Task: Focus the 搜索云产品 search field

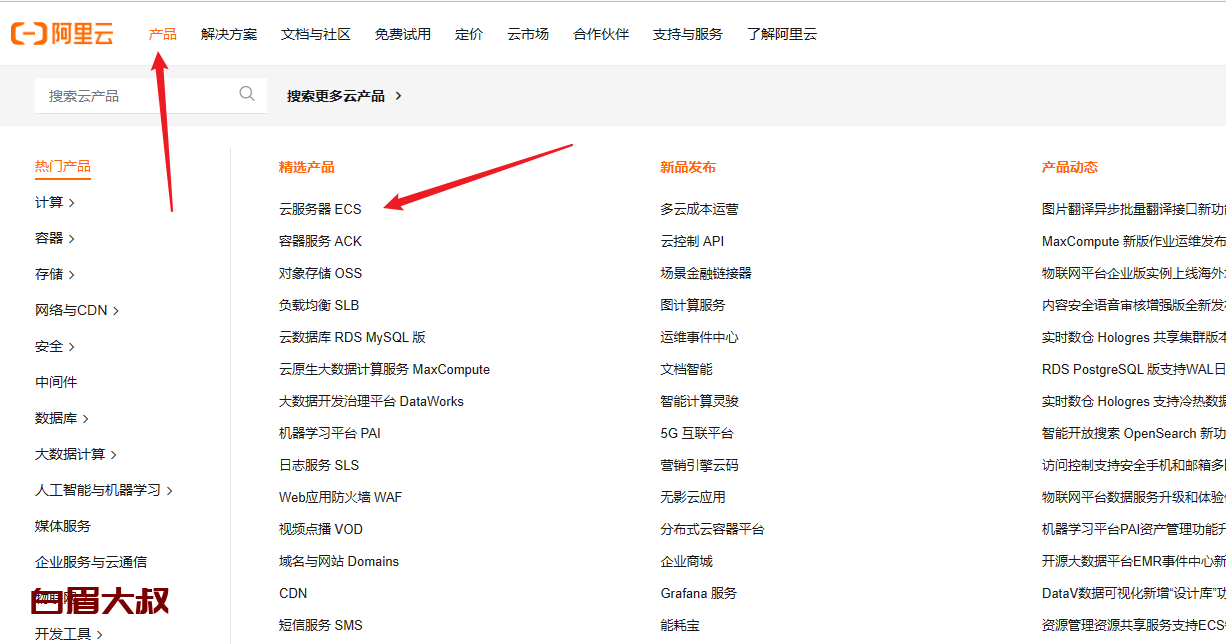Action: (151, 95)
